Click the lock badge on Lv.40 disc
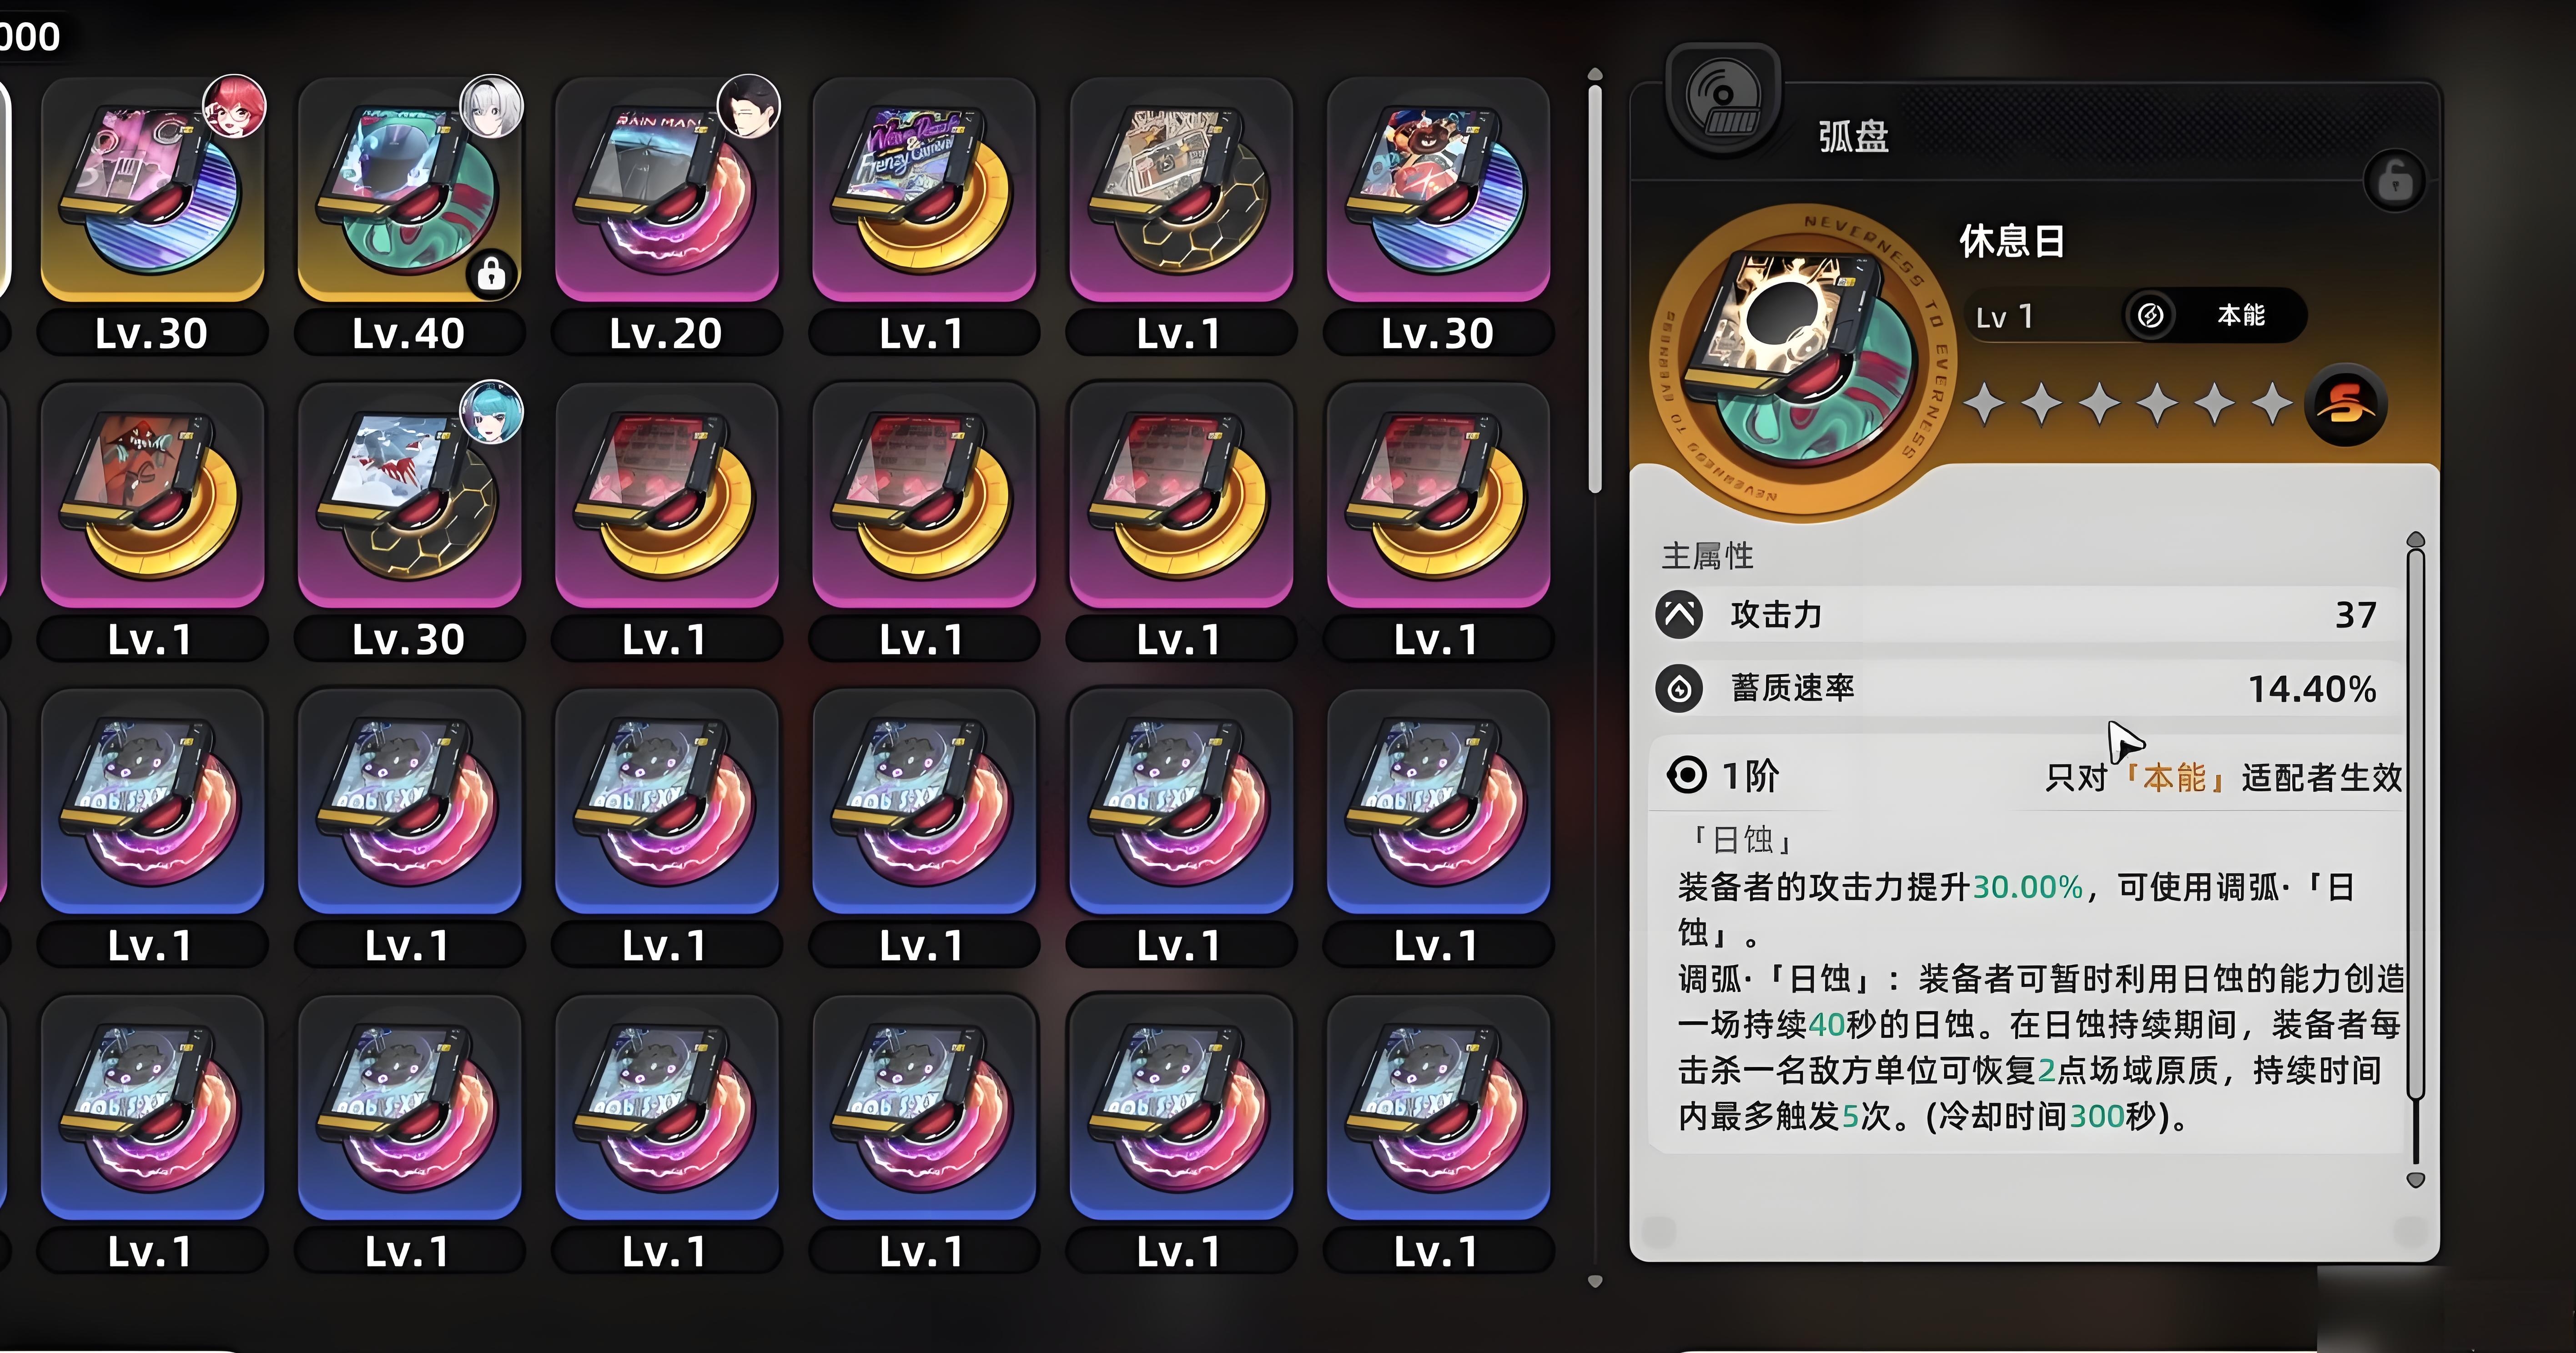2576x1353 pixels. [491, 273]
